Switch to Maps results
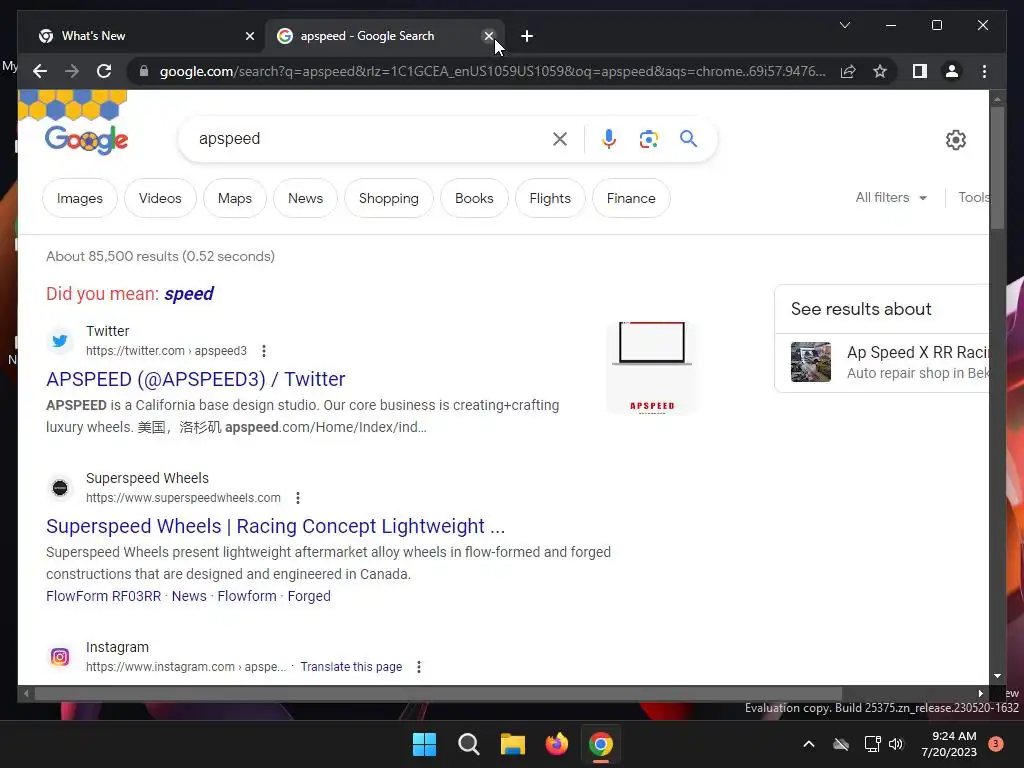Screen dimensions: 1024x768 point(234,198)
